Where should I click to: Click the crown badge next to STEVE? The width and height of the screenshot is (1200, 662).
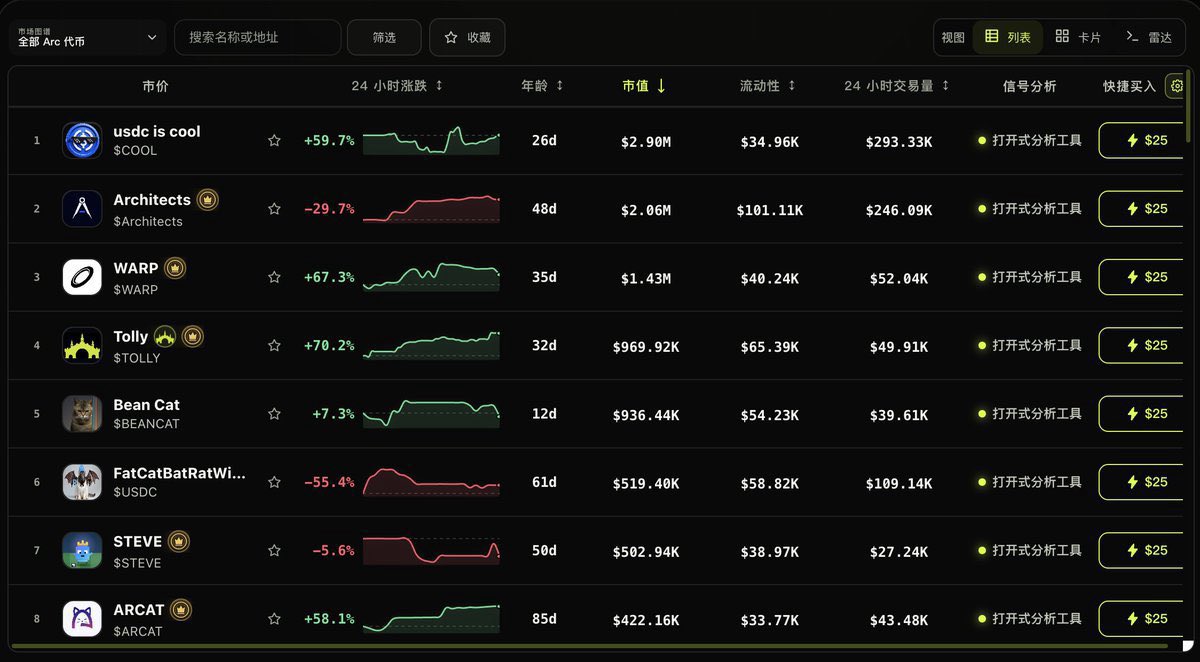179,541
